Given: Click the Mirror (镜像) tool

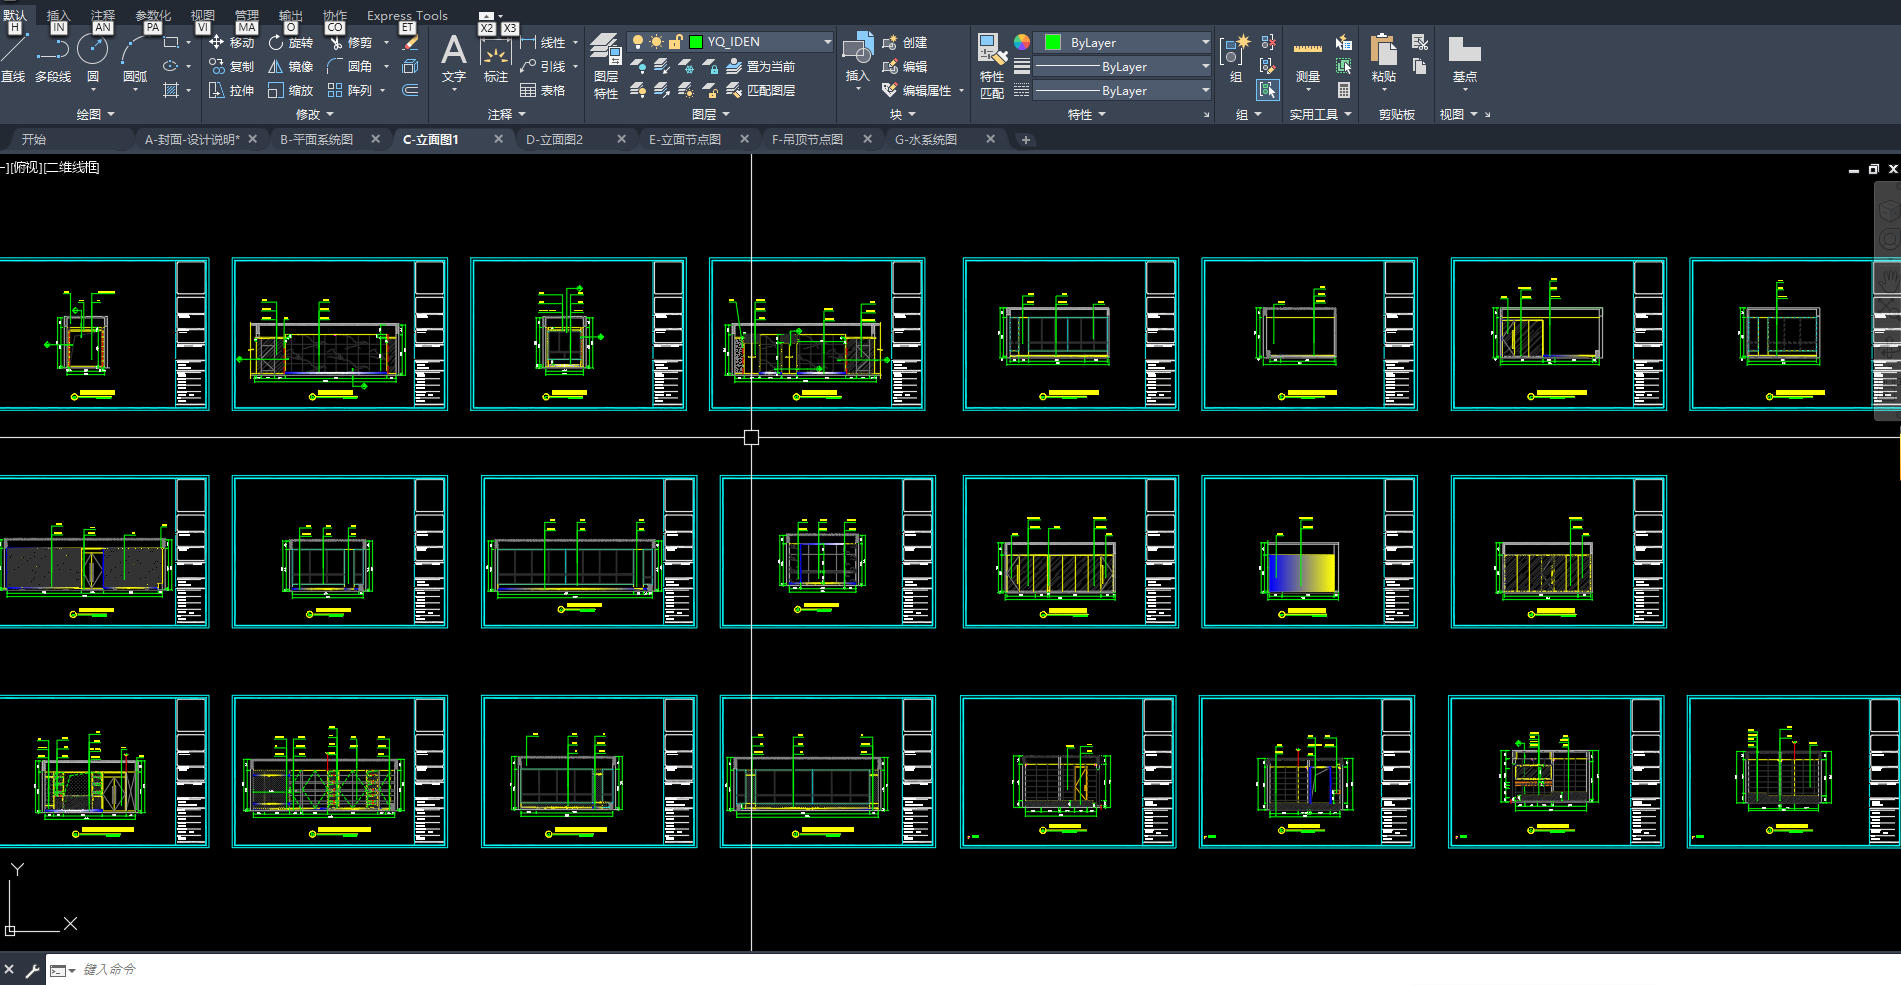Looking at the screenshot, I should [290, 67].
